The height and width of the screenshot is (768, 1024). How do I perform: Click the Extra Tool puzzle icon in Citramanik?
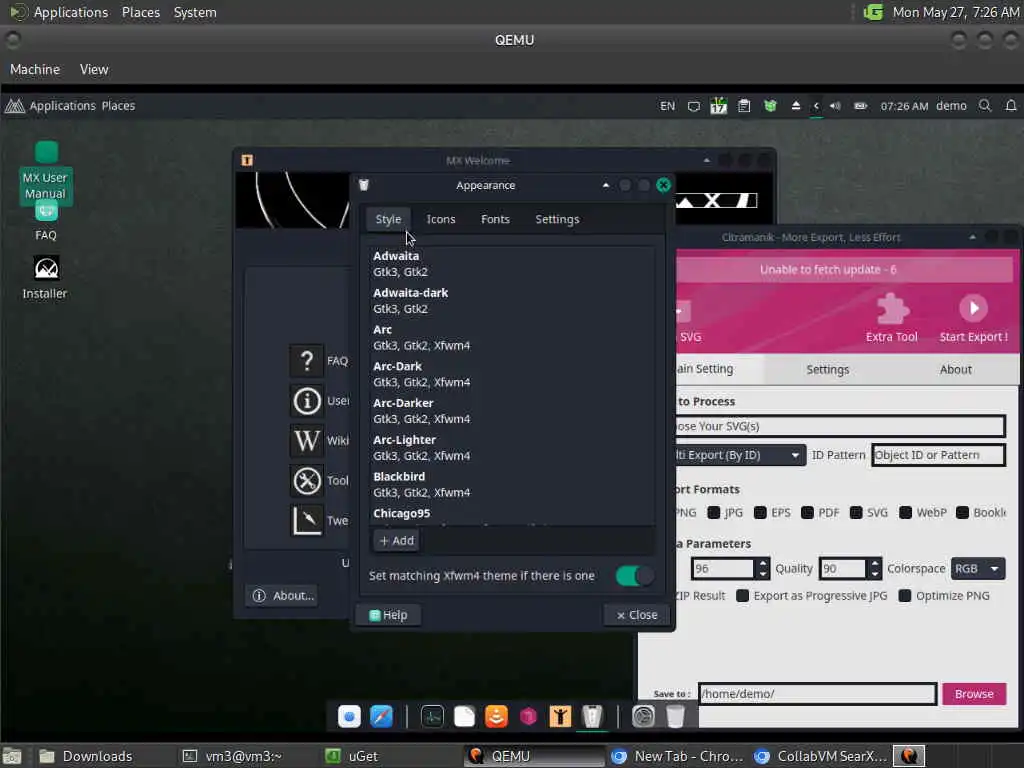(x=892, y=308)
